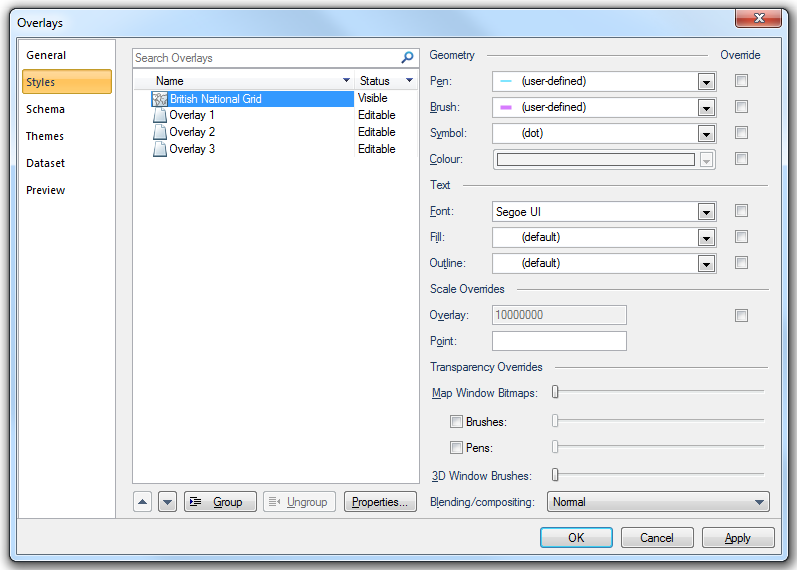
Task: Click the search magnifier icon in Search Overlays
Action: (x=407, y=57)
